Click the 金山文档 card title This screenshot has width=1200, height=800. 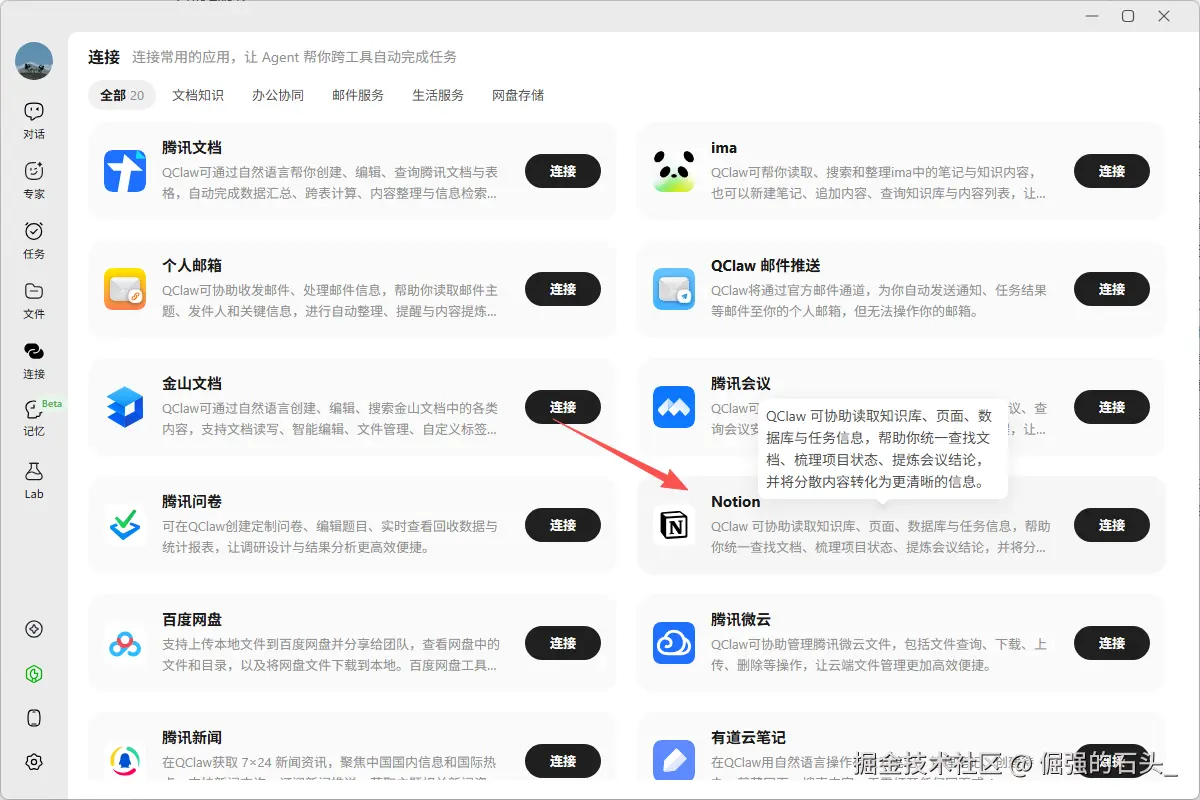coord(192,384)
